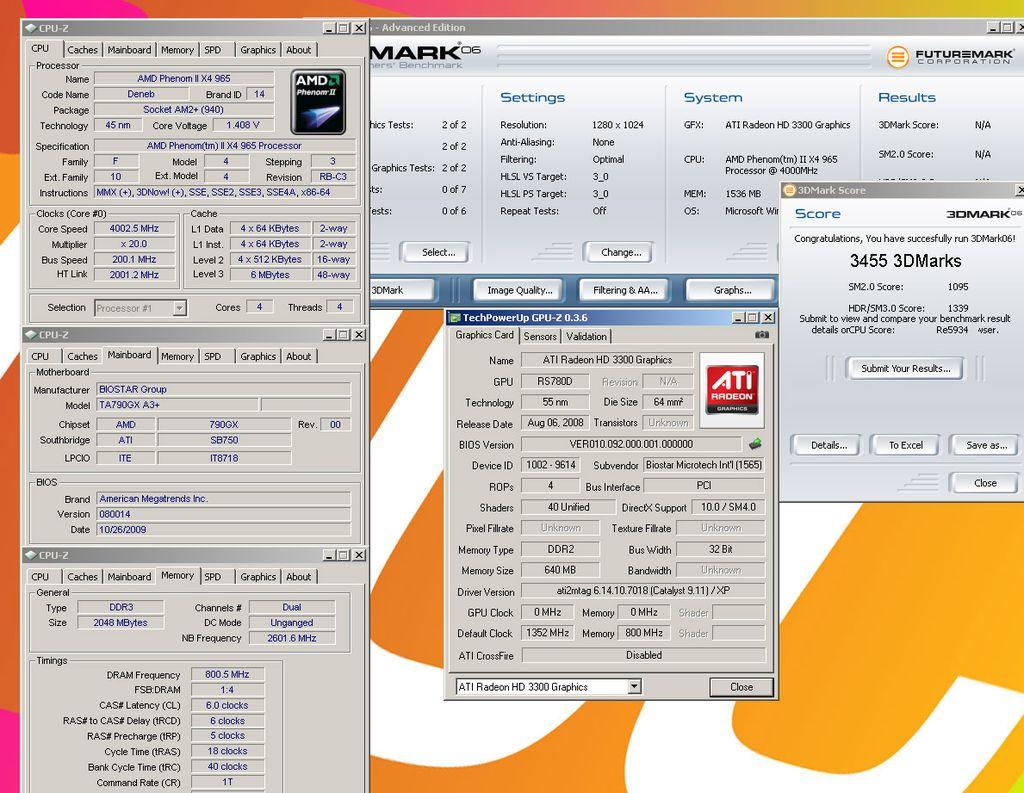Image resolution: width=1024 pixels, height=793 pixels.
Task: Click the HT Link value 2001.2 MHz
Action: click(134, 274)
